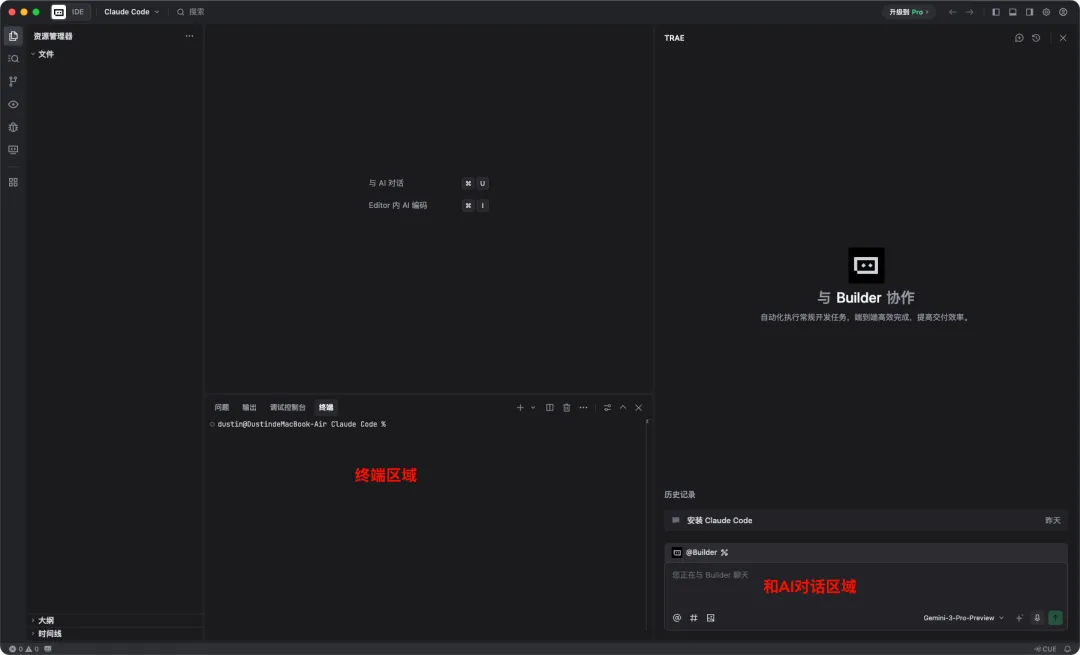Click the tools icon next to @Builder
Viewport: 1080px width, 655px height.
click(x=725, y=552)
